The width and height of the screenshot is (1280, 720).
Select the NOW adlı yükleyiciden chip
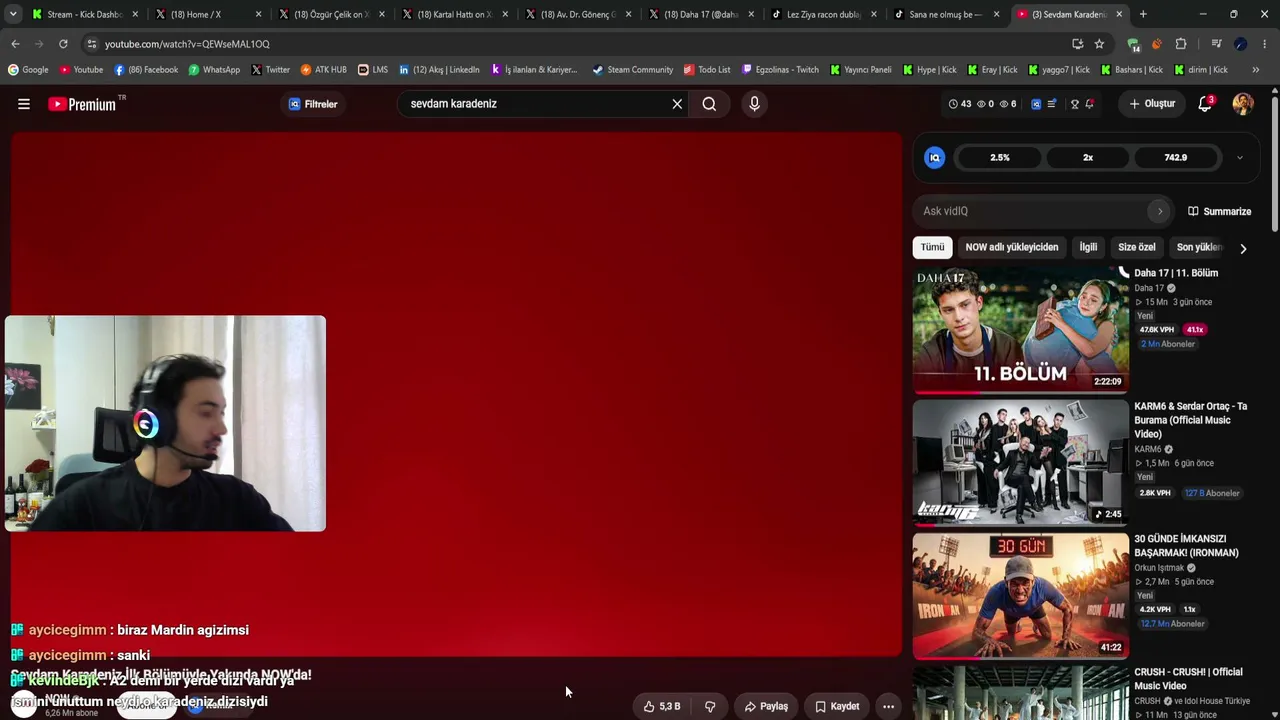1012,247
